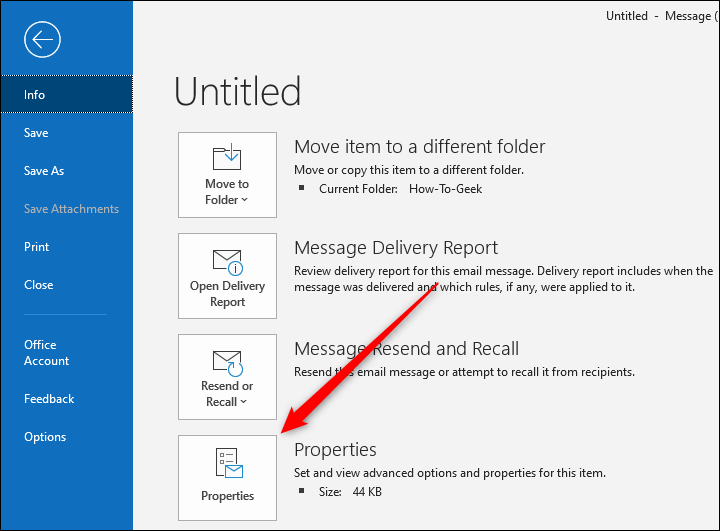
Task: Expand the Resend or Recall dropdown chevron
Action: [244, 403]
